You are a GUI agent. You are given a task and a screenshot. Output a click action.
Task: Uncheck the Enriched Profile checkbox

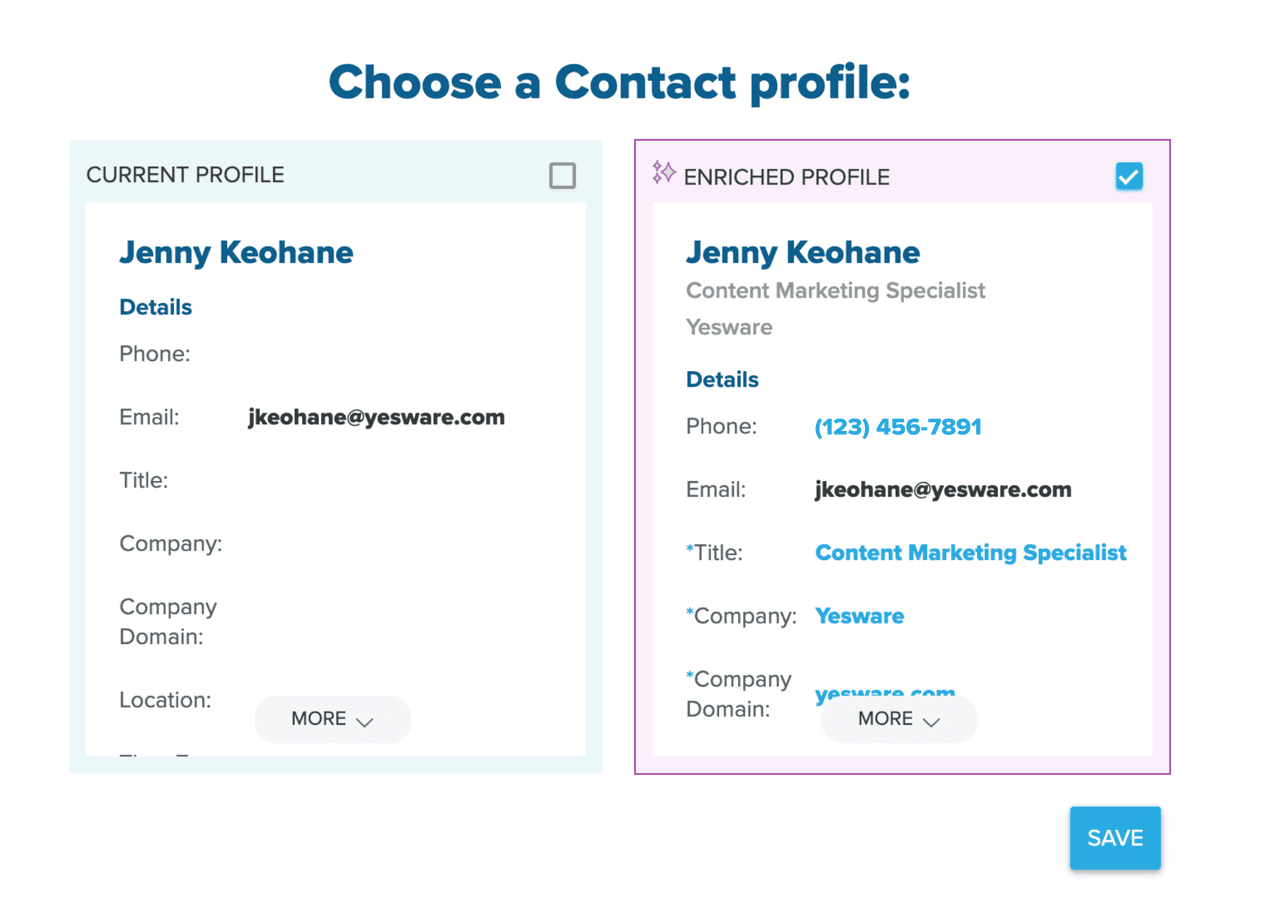(1129, 177)
